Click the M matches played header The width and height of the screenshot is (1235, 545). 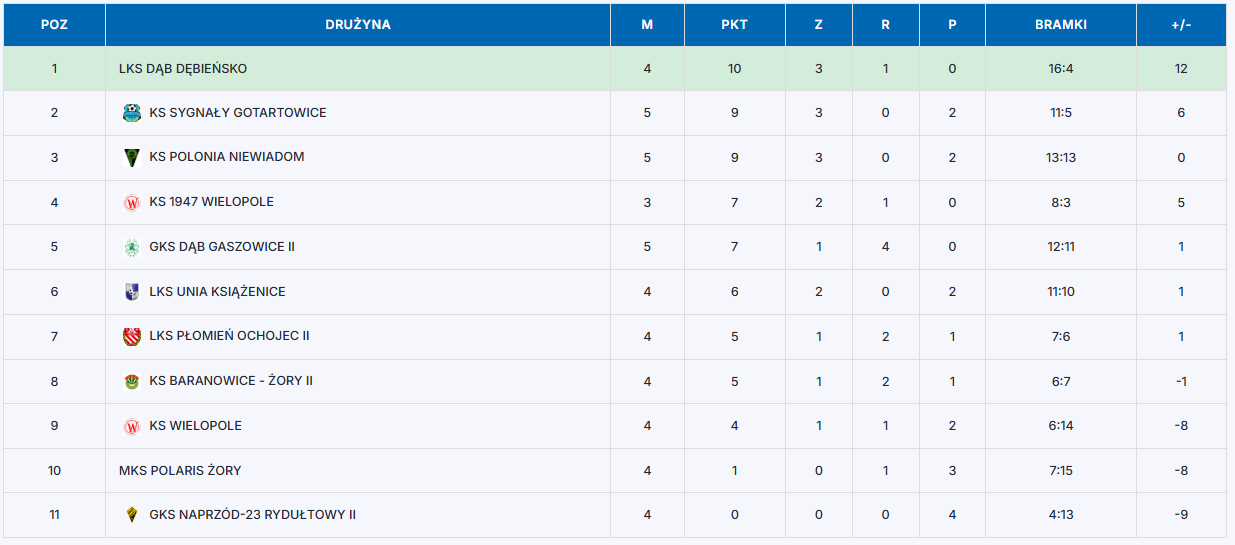(647, 25)
